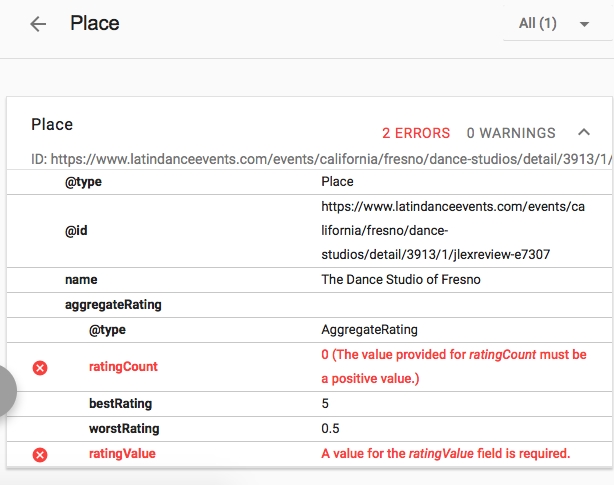This screenshot has height=485, width=614.
Task: Click the 0 WARNINGS indicator
Action: pyautogui.click(x=511, y=133)
